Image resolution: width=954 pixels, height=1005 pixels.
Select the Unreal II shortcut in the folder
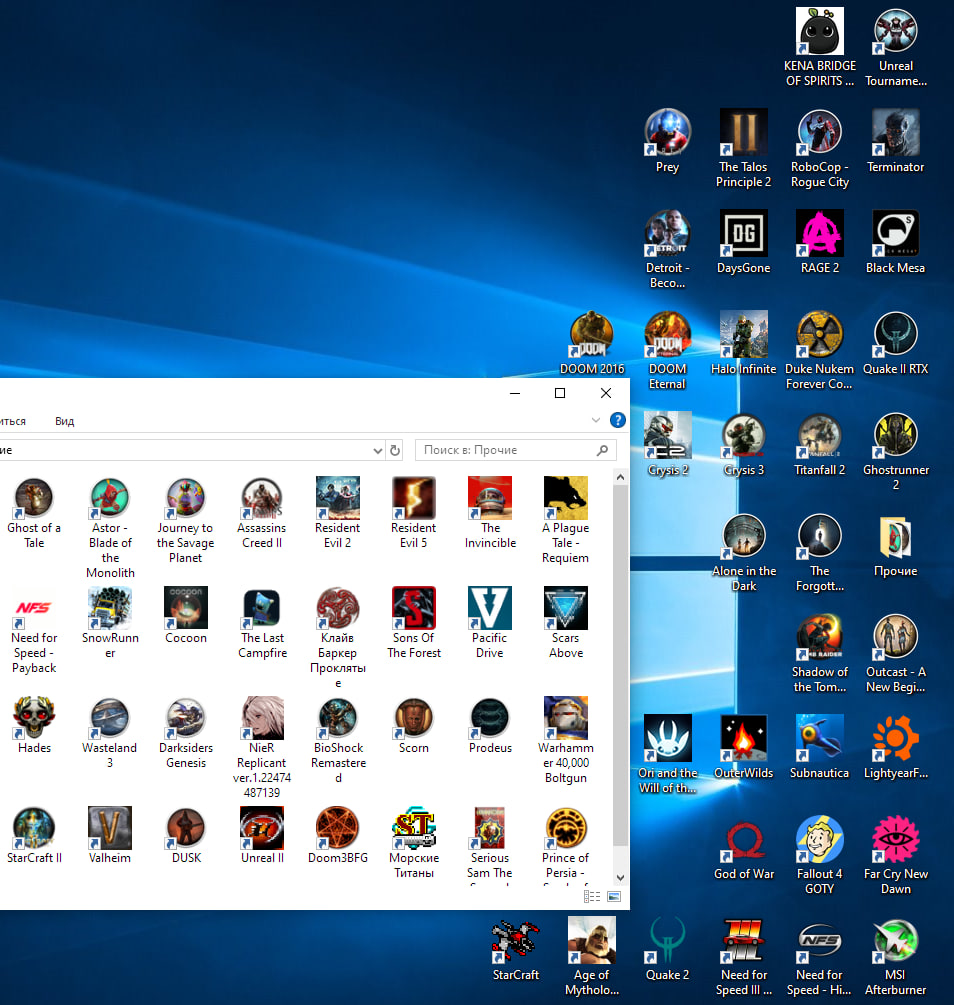[x=262, y=828]
